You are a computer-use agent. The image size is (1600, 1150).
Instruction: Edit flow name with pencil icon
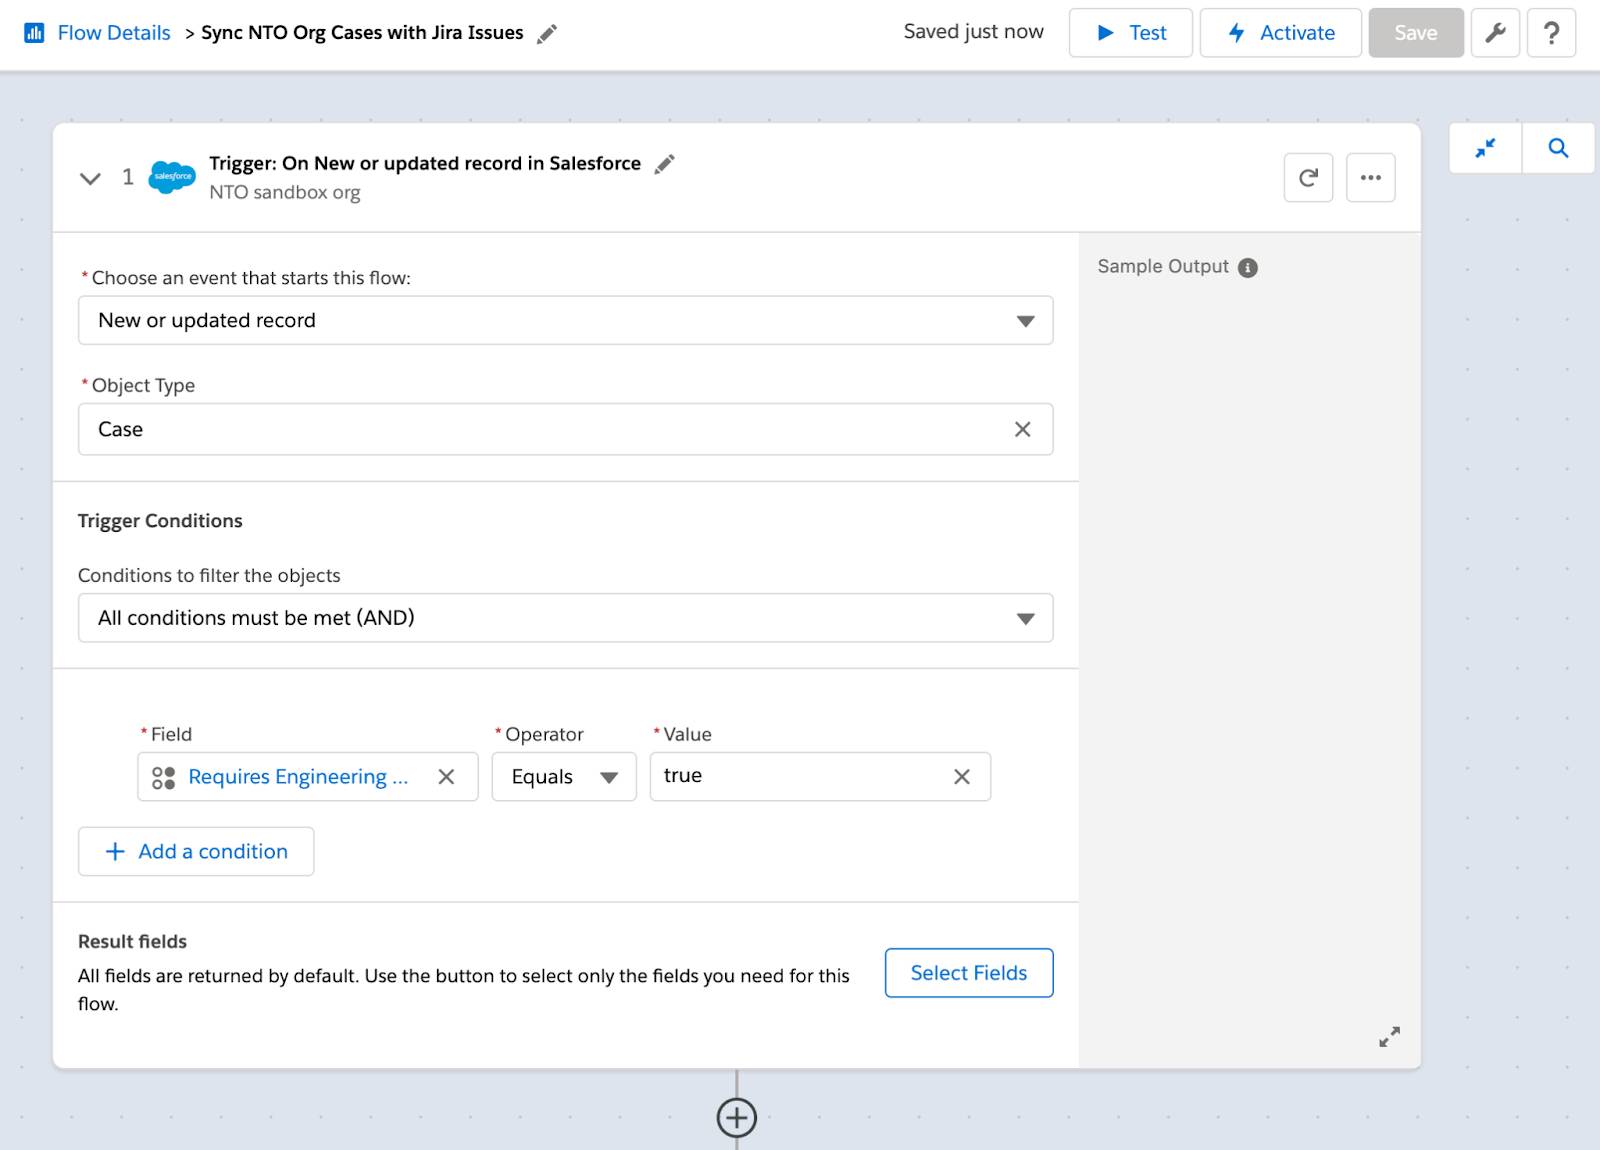click(x=547, y=34)
